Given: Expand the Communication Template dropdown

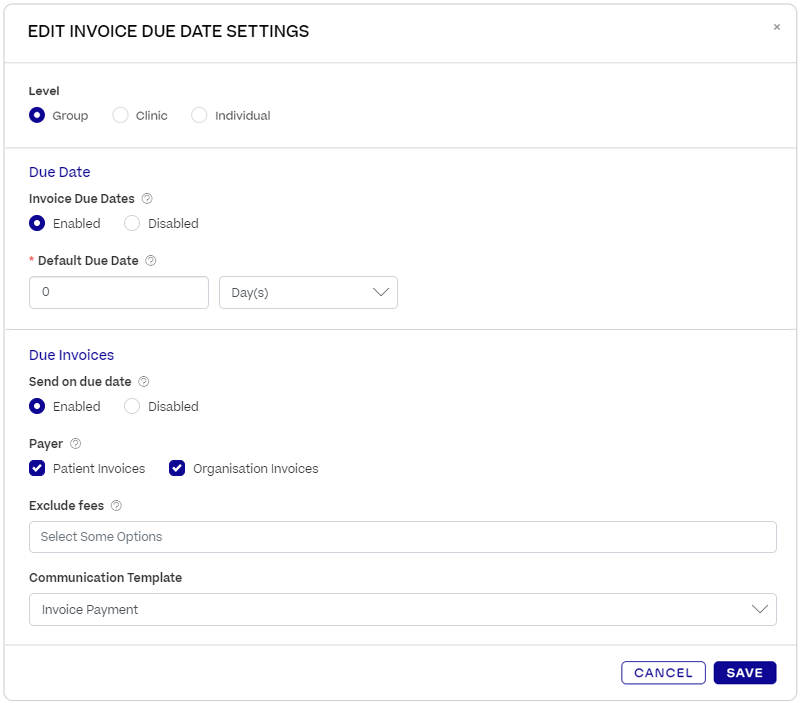Looking at the screenshot, I should click(402, 610).
